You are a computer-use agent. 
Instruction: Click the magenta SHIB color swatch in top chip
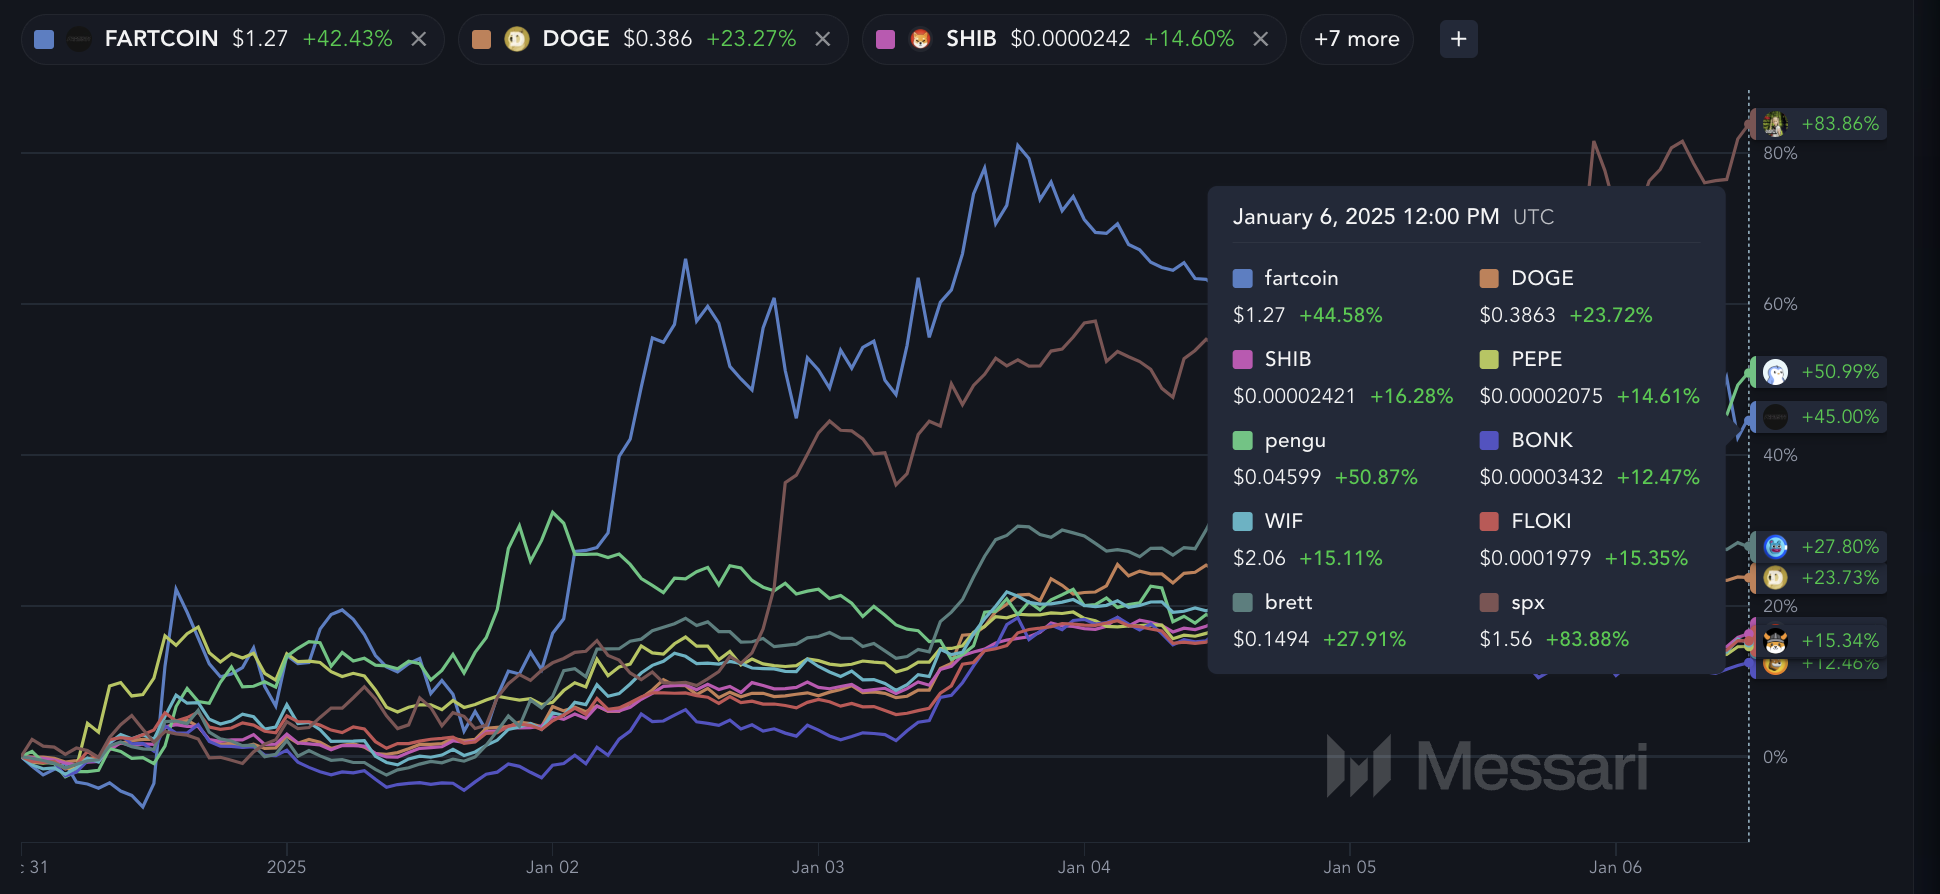(885, 39)
